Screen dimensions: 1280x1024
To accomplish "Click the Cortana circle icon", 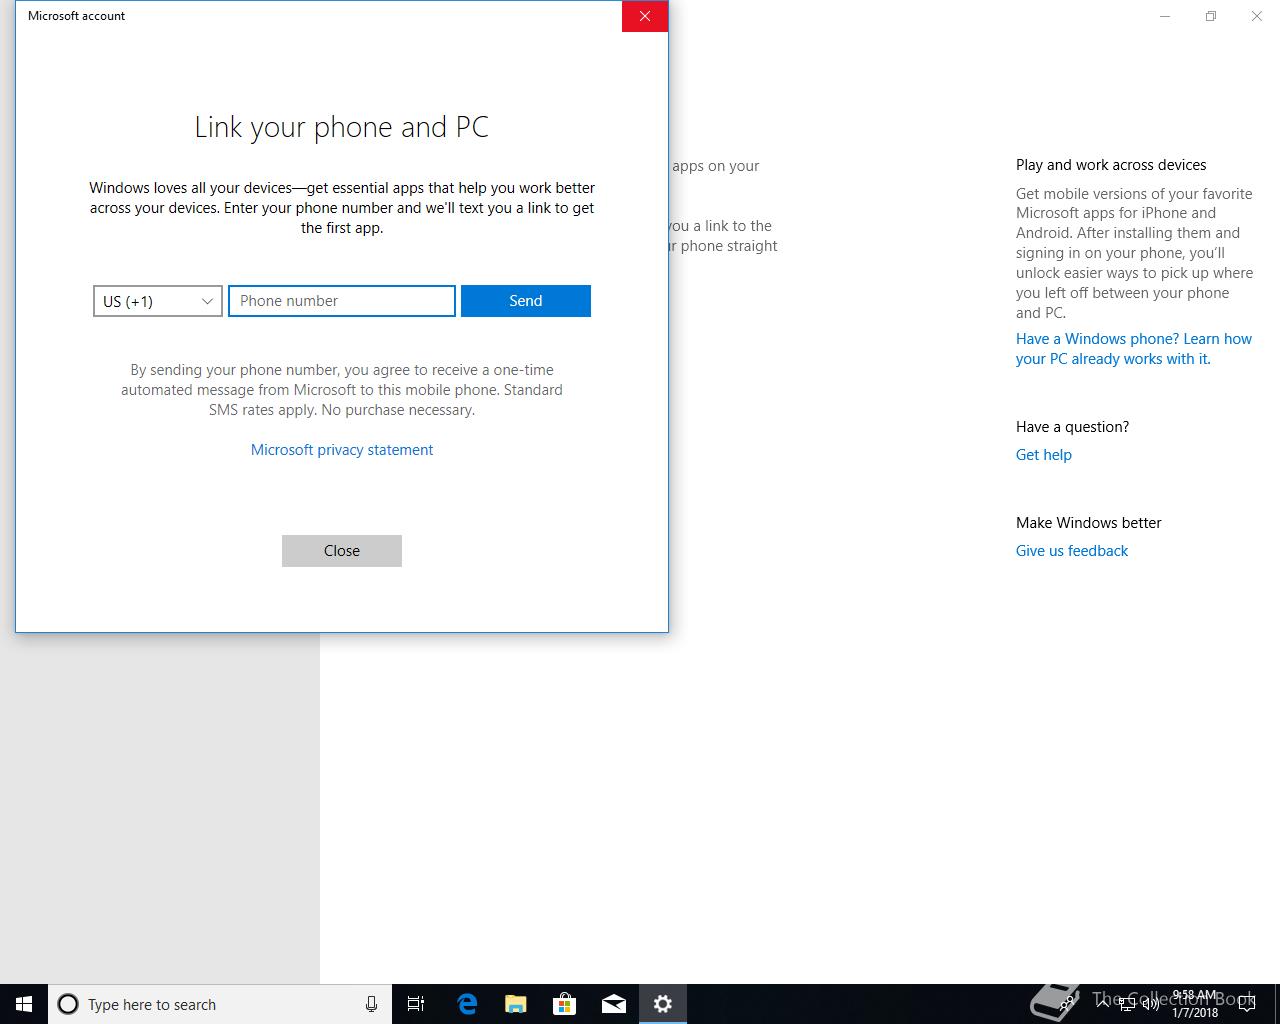I will tap(68, 1004).
